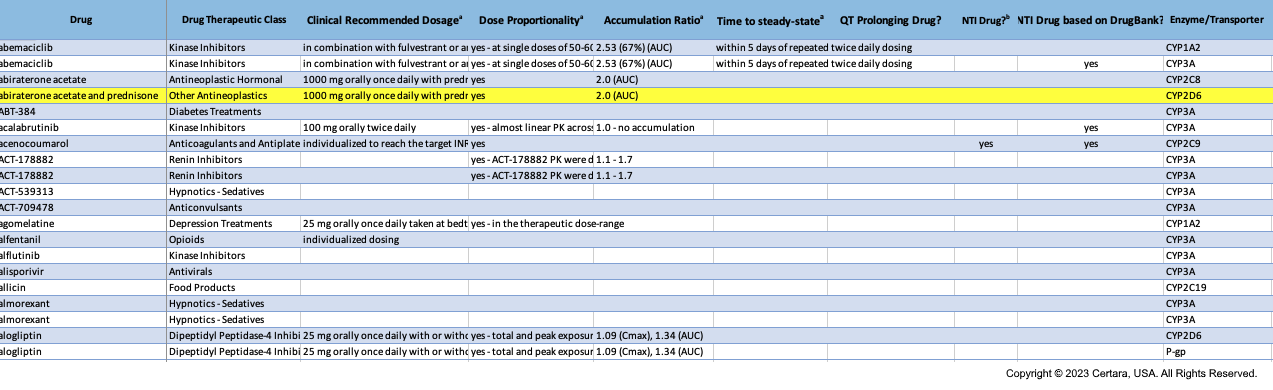Click the allicin Food Products cell

click(234, 288)
